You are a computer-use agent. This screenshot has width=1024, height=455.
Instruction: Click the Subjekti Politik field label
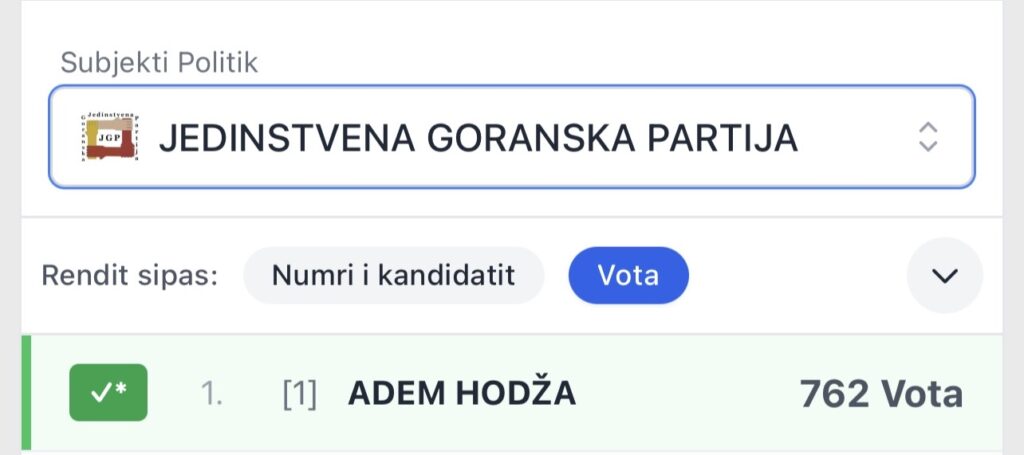[159, 63]
